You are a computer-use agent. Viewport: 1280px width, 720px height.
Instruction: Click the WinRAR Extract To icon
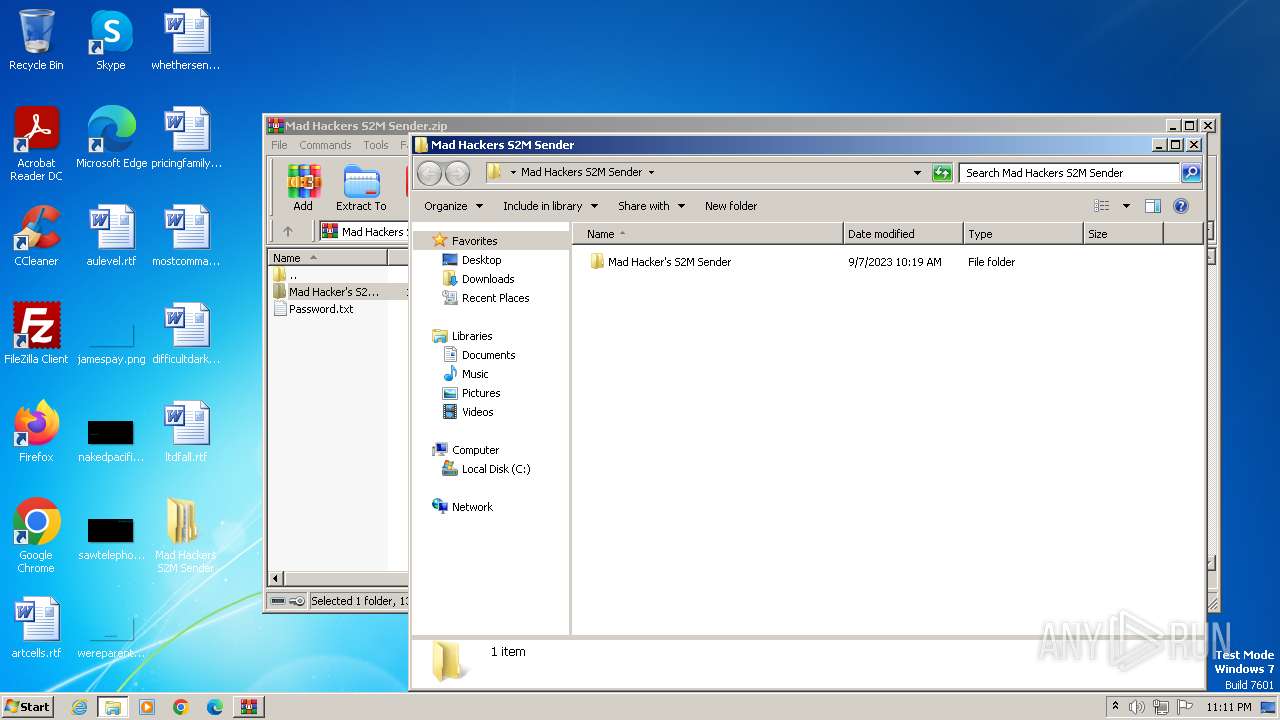tap(361, 188)
